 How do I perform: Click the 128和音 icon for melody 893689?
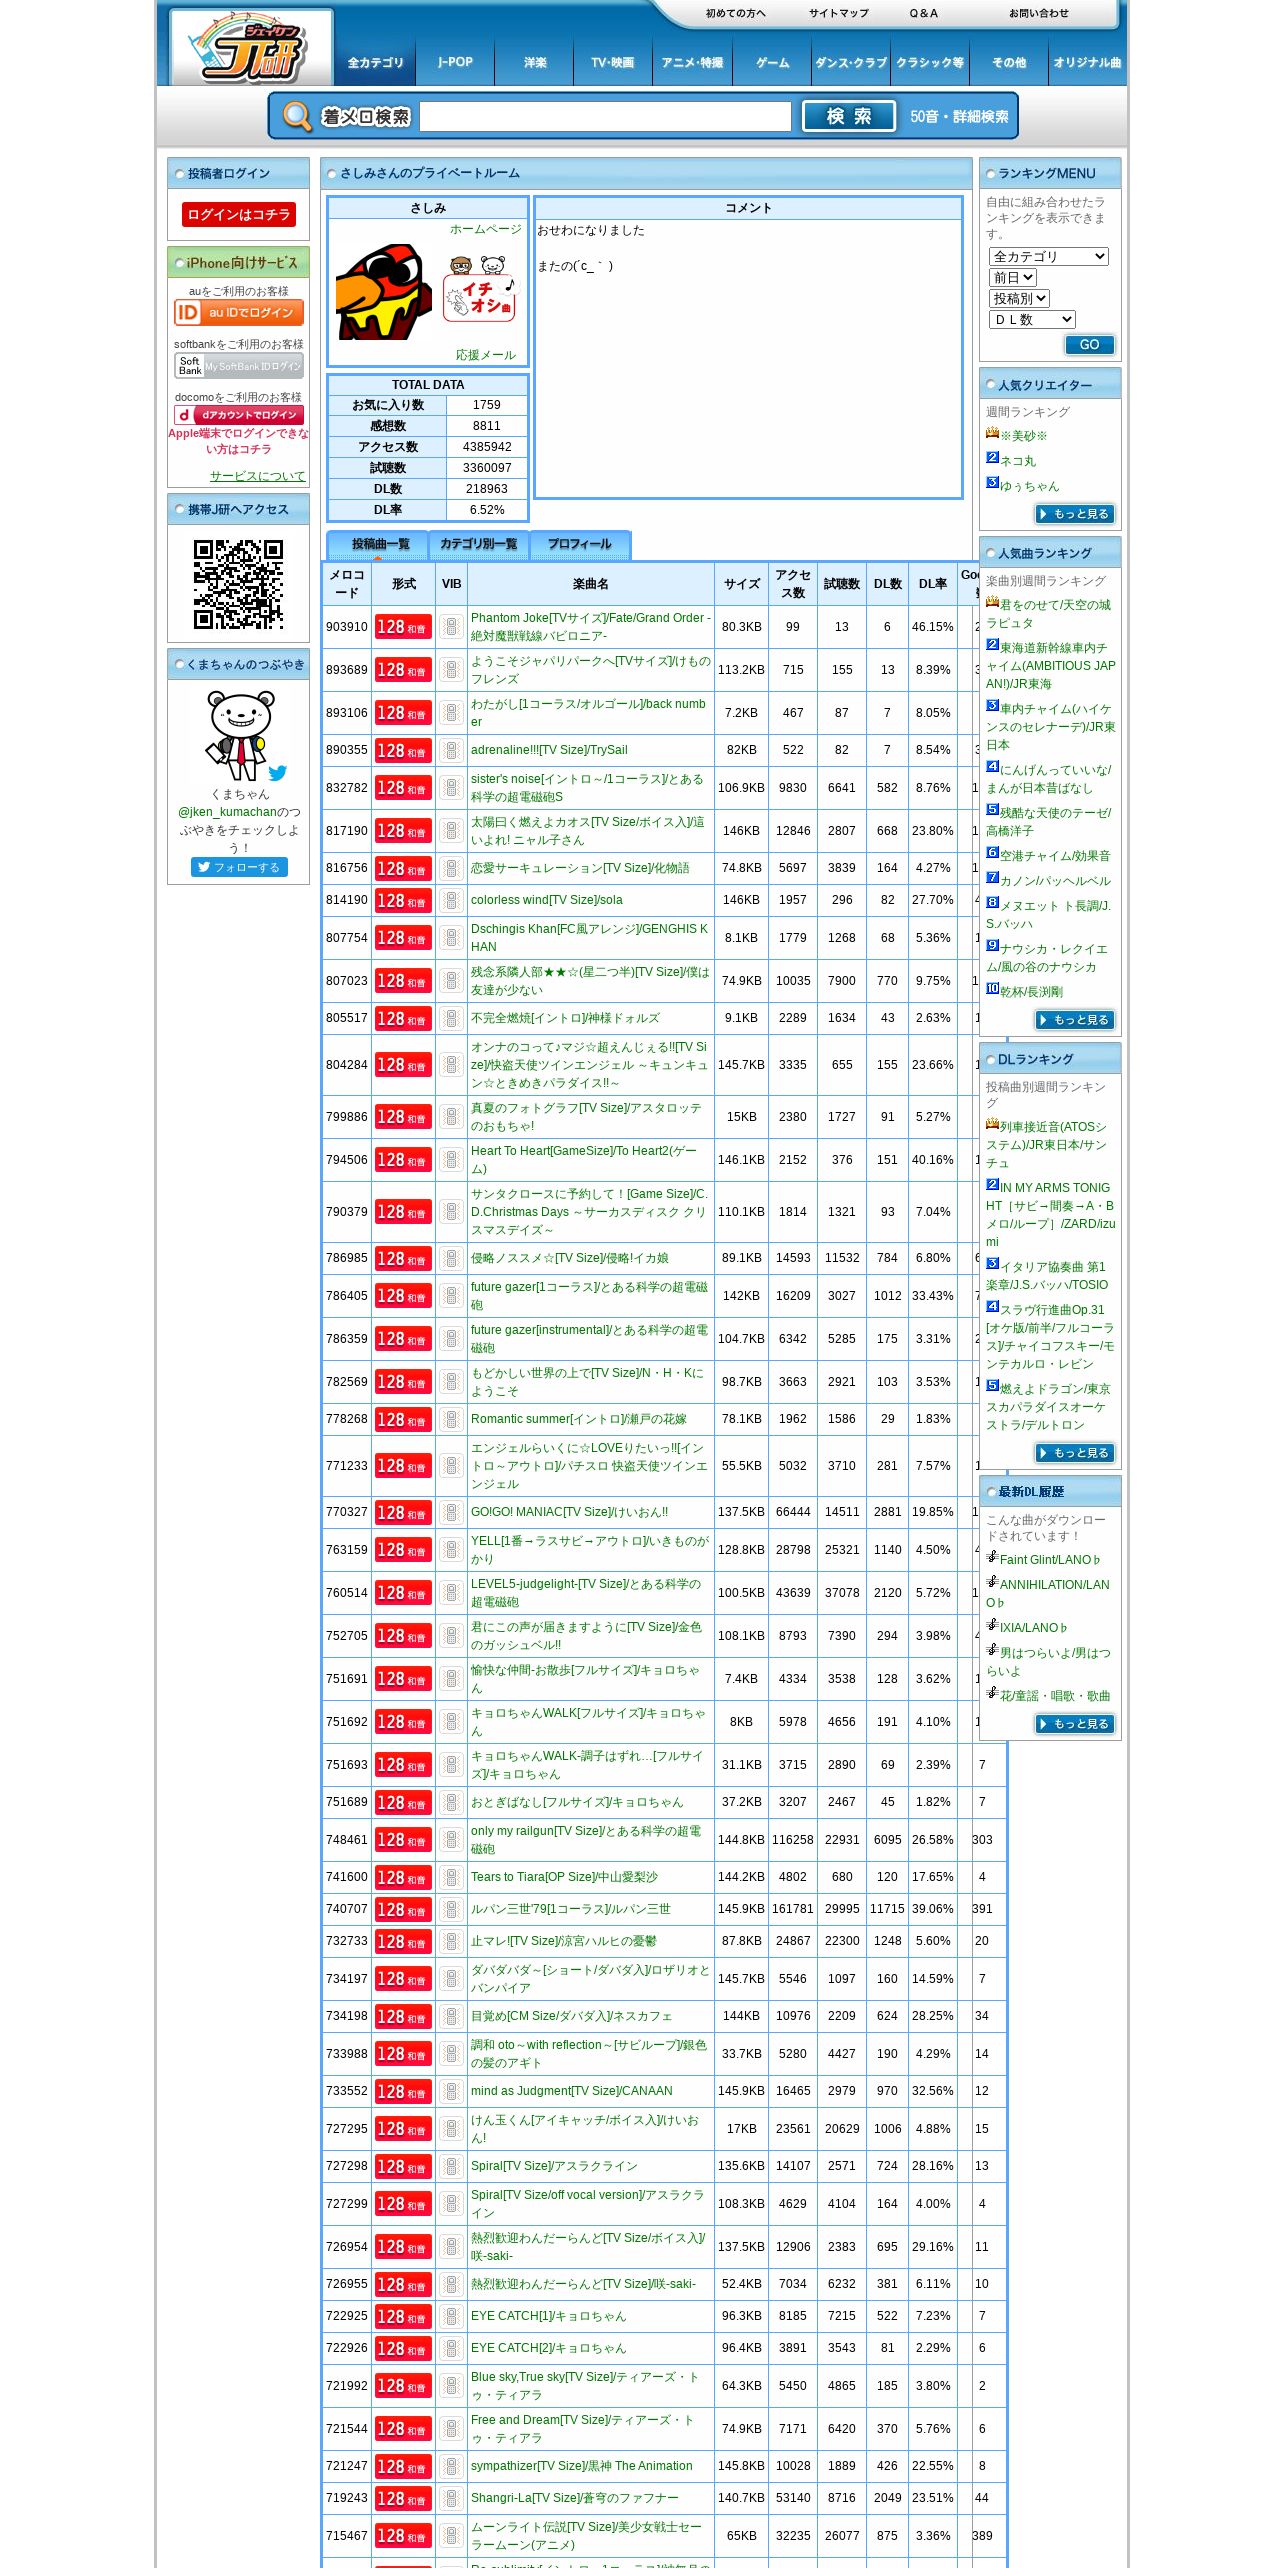tap(403, 670)
